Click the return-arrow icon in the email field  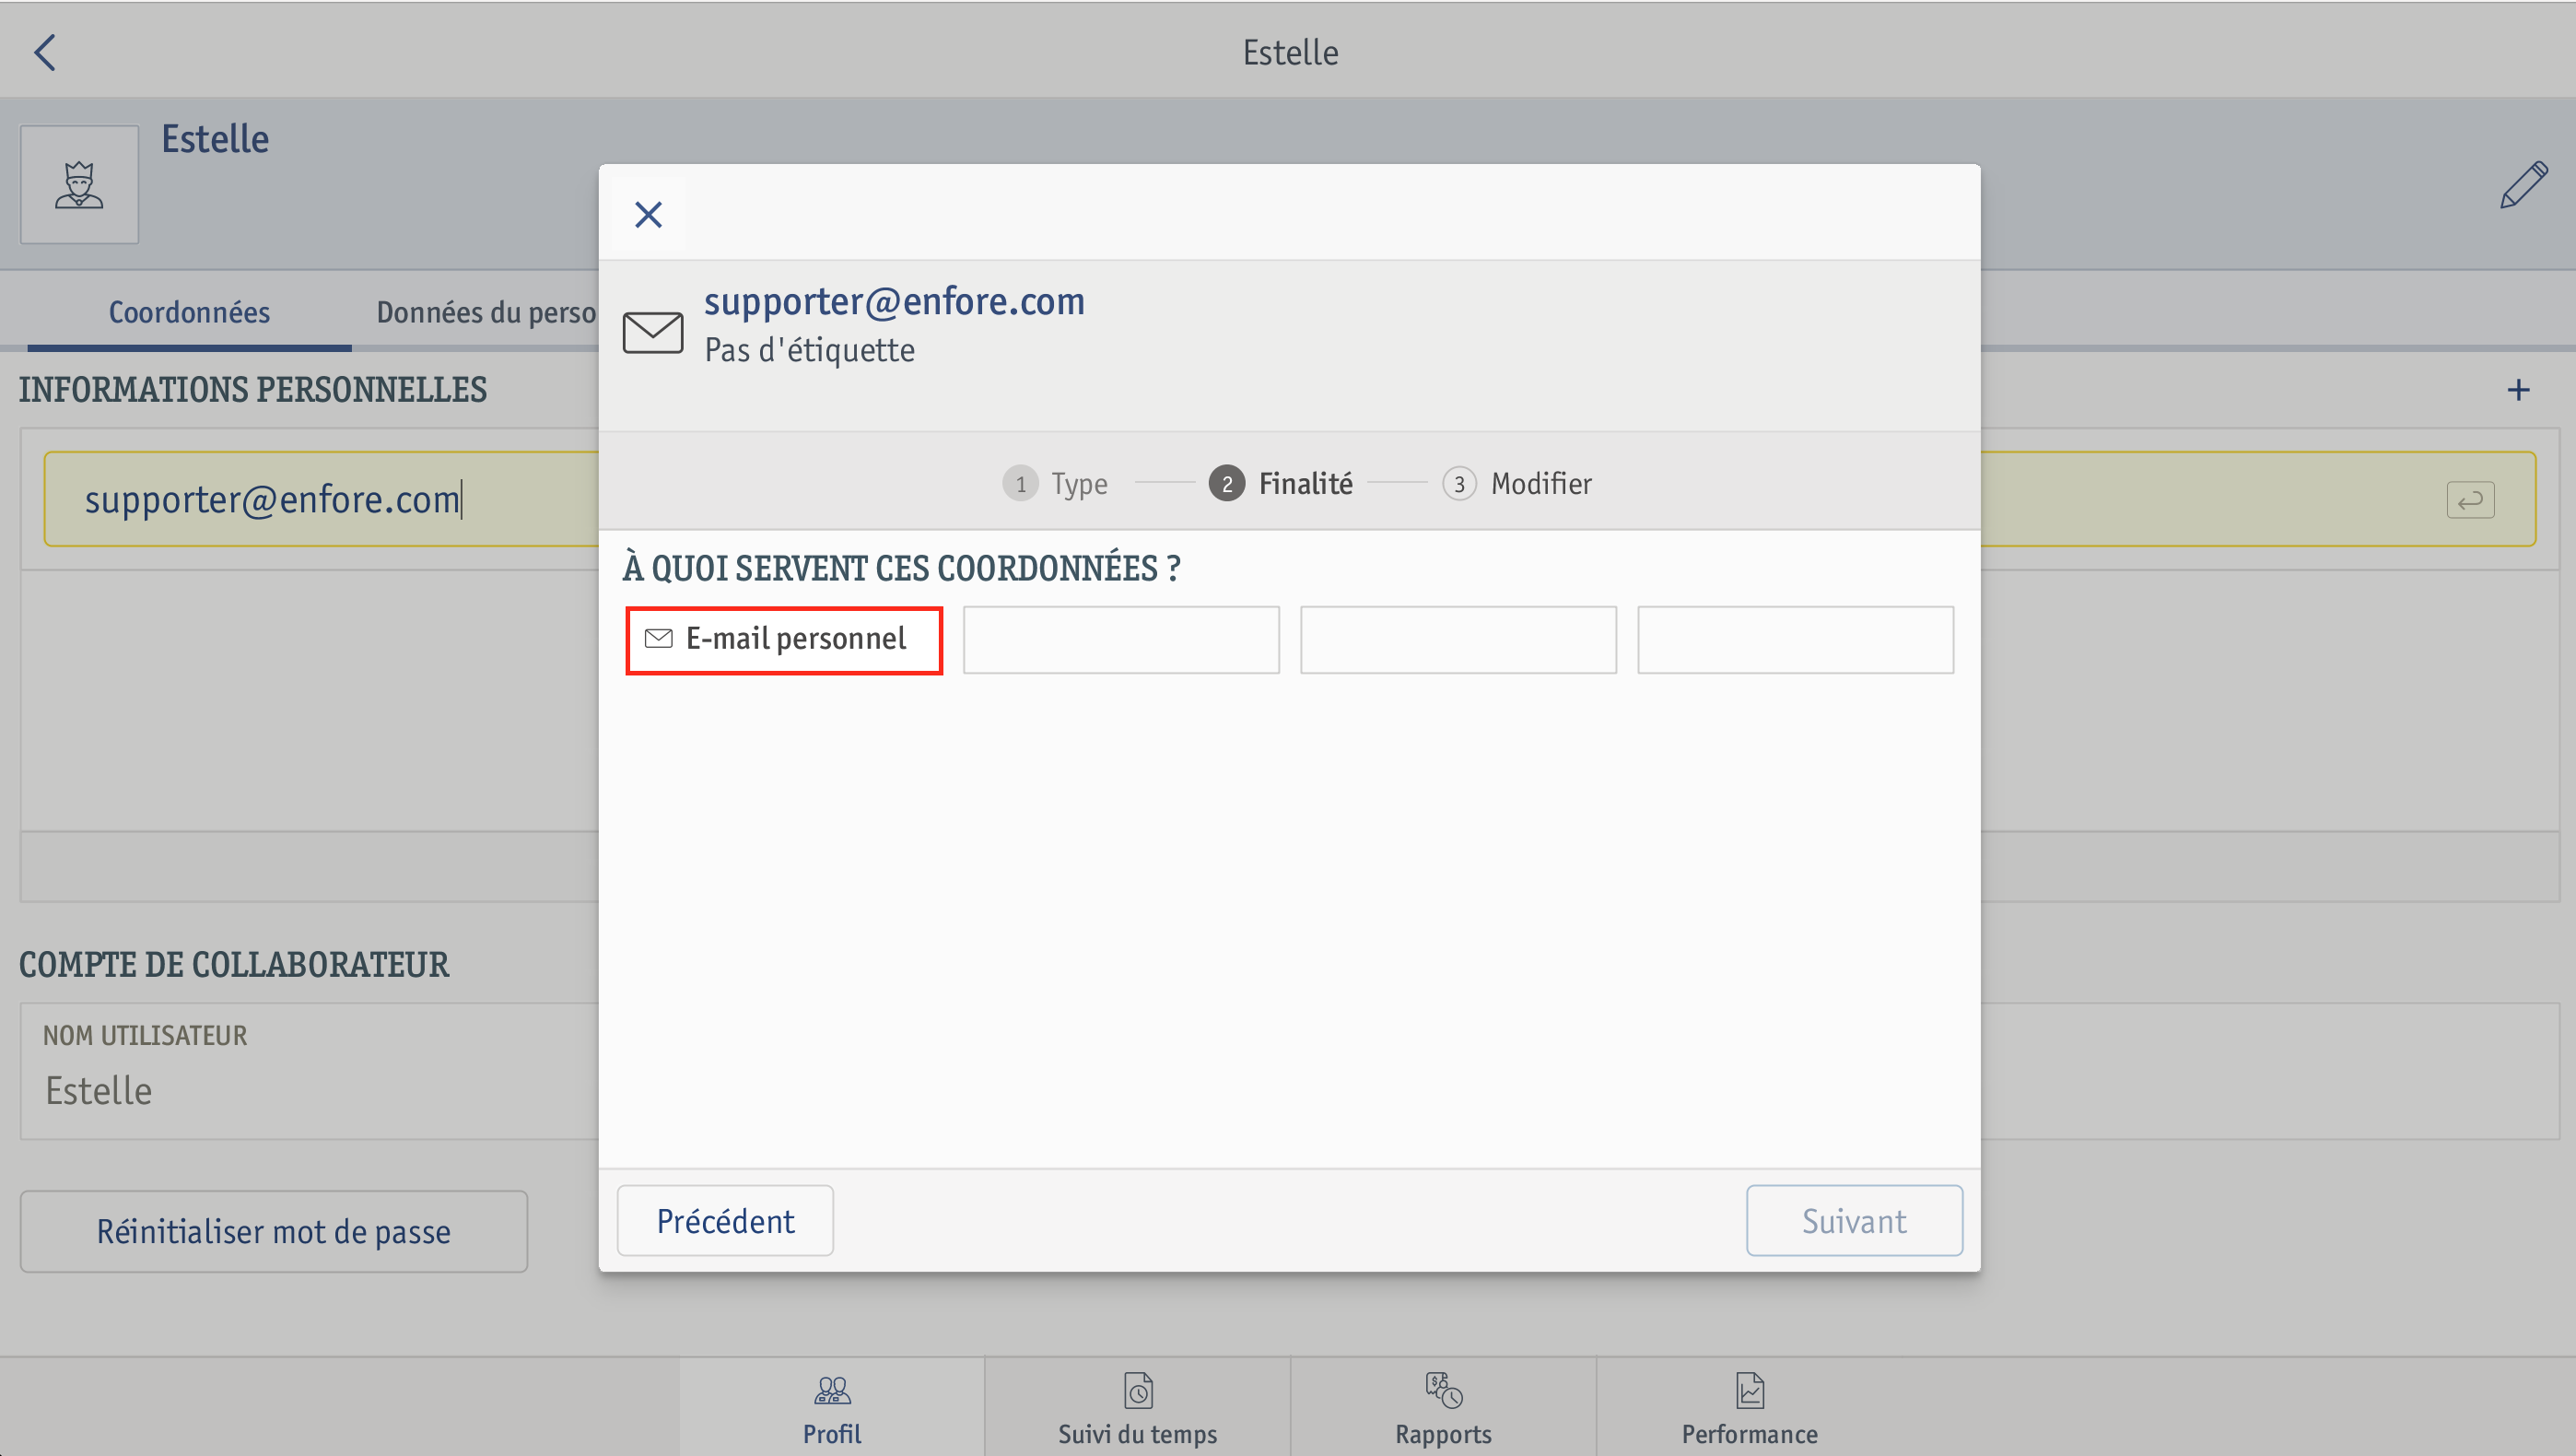[2470, 499]
